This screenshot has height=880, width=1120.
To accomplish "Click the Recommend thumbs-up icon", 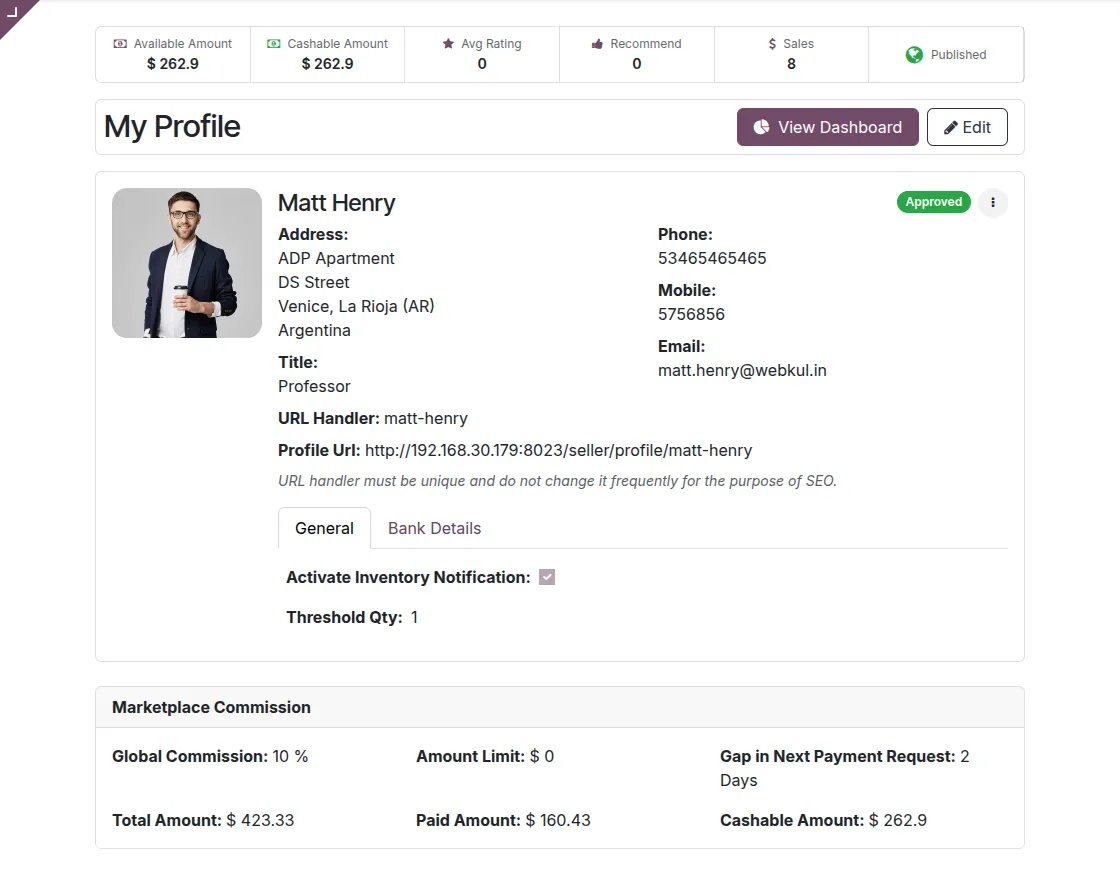I will click(597, 44).
